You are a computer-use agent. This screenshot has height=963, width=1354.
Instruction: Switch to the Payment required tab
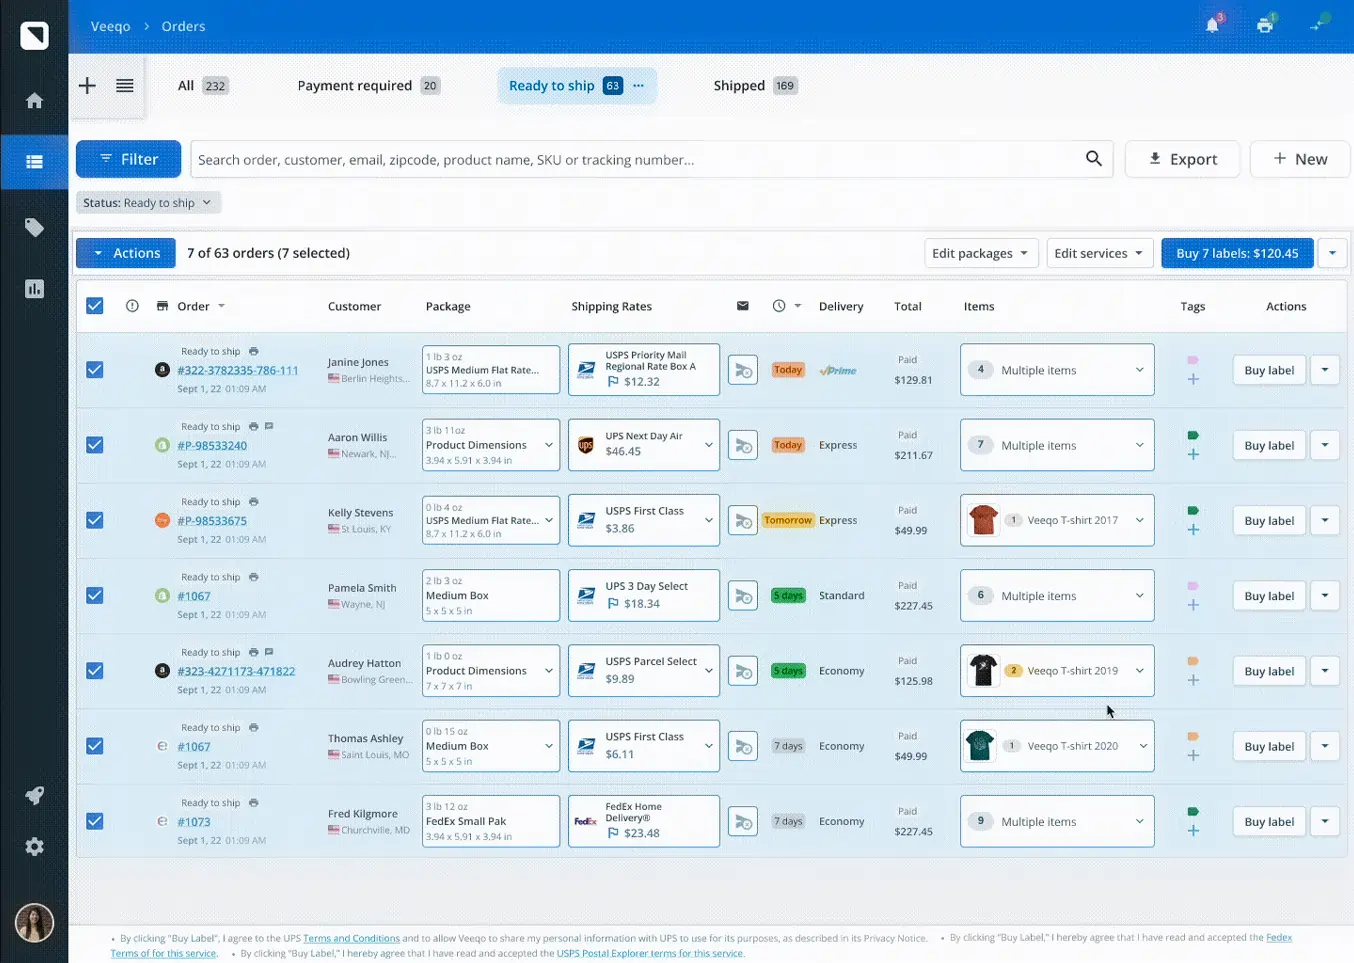[x=368, y=86]
